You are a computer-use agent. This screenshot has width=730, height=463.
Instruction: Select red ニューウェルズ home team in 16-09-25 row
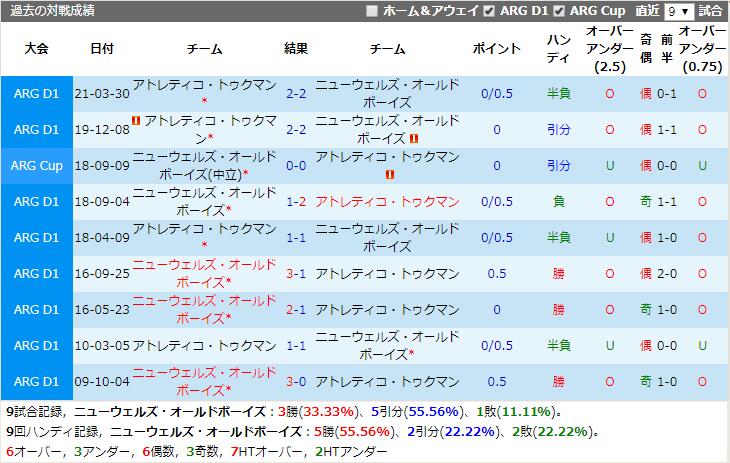tap(204, 273)
